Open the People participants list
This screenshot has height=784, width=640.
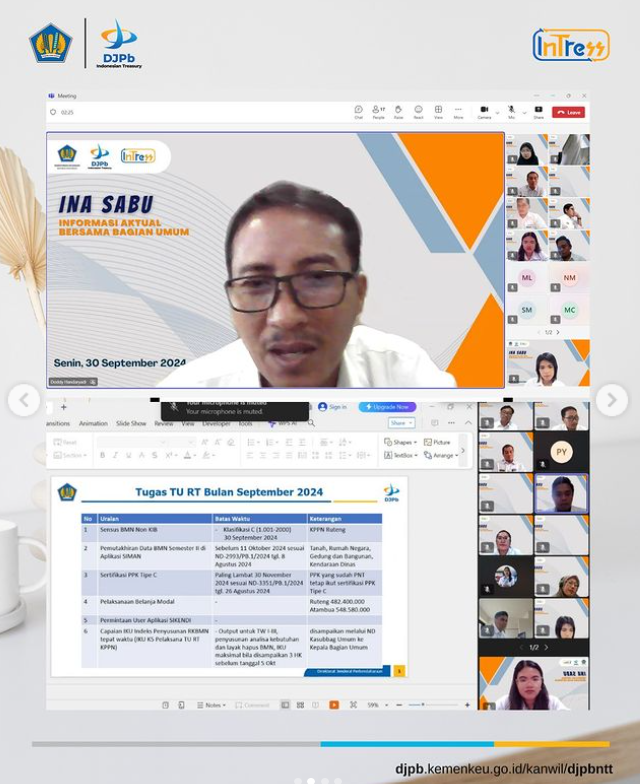(x=378, y=112)
